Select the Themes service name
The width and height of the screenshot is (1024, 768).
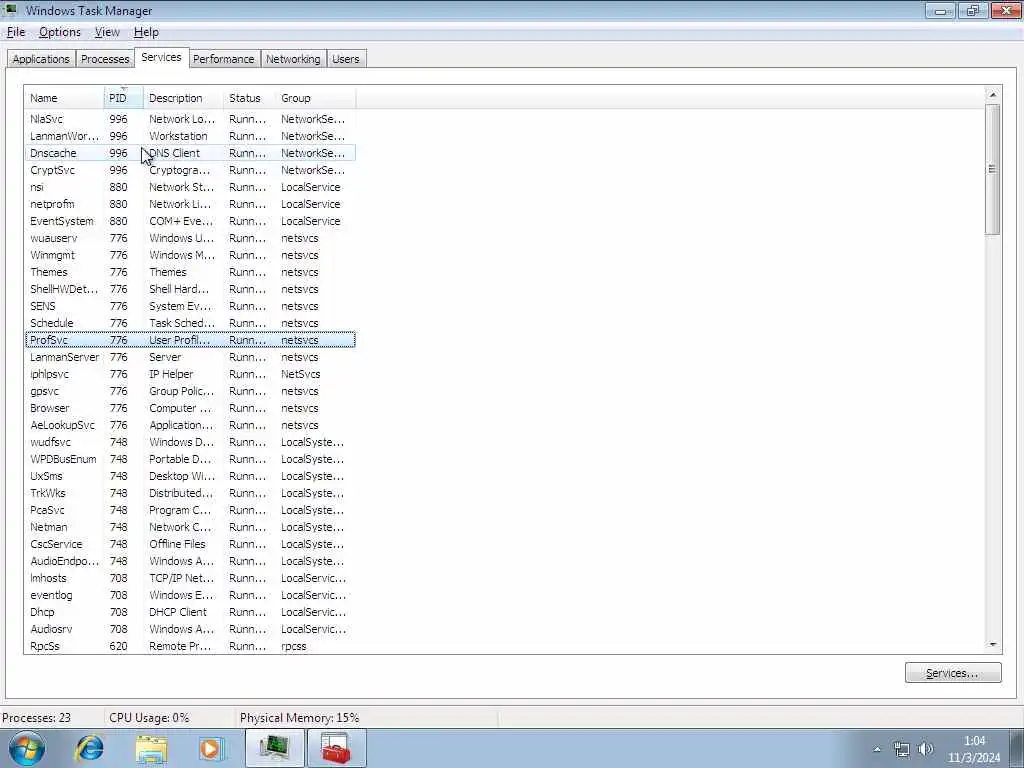[48, 272]
